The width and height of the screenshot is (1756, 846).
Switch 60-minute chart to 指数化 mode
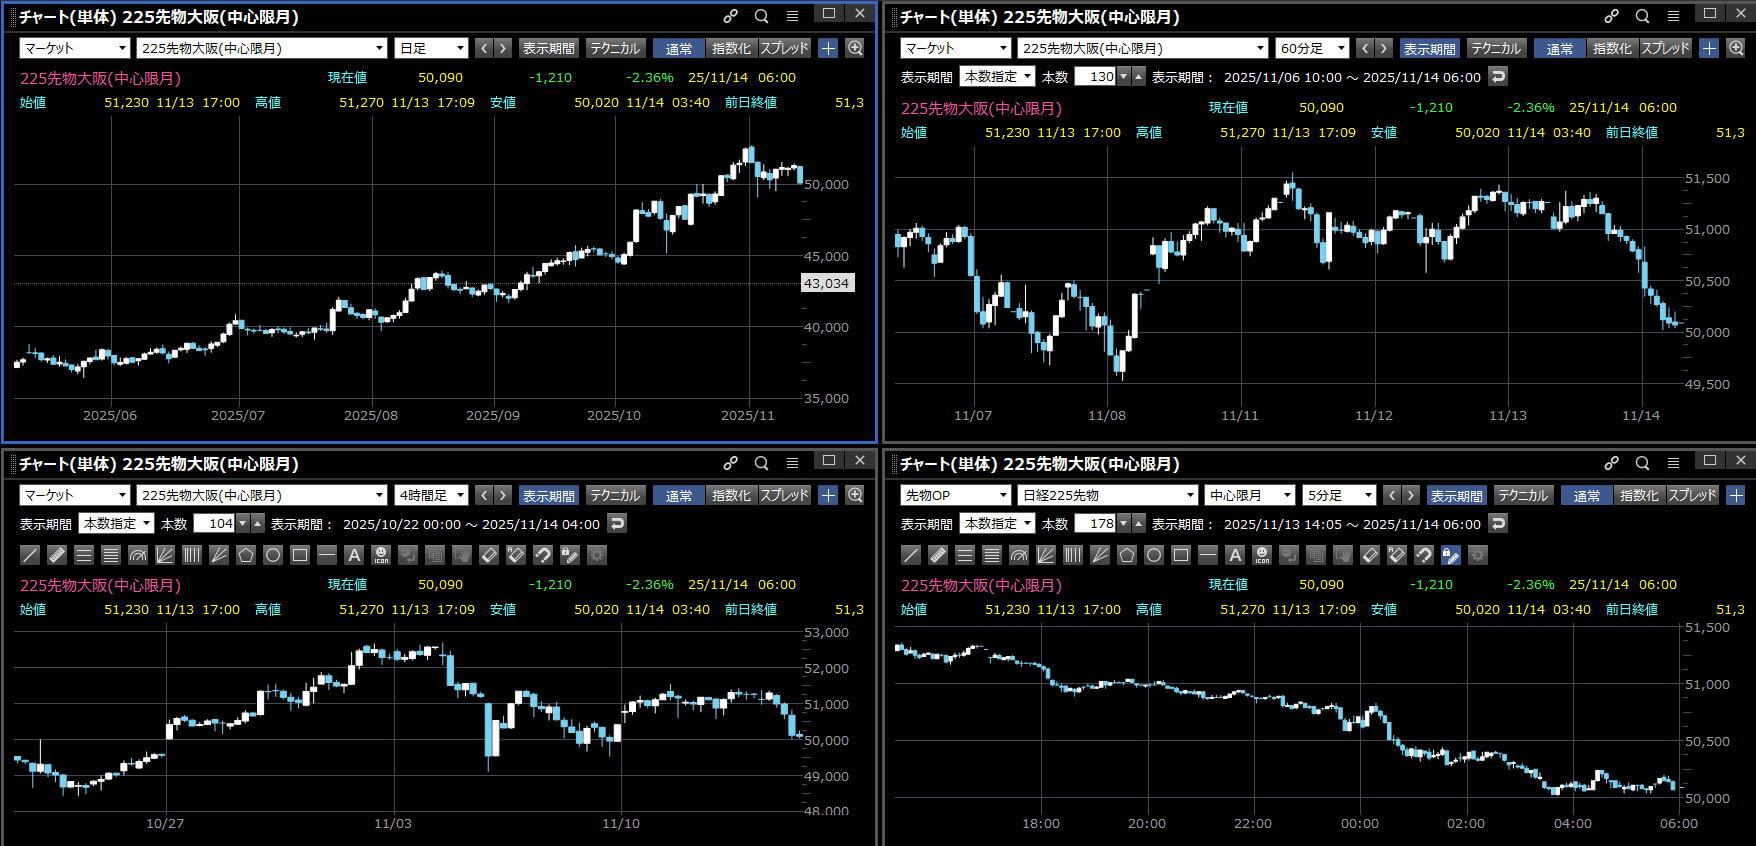coord(1611,48)
